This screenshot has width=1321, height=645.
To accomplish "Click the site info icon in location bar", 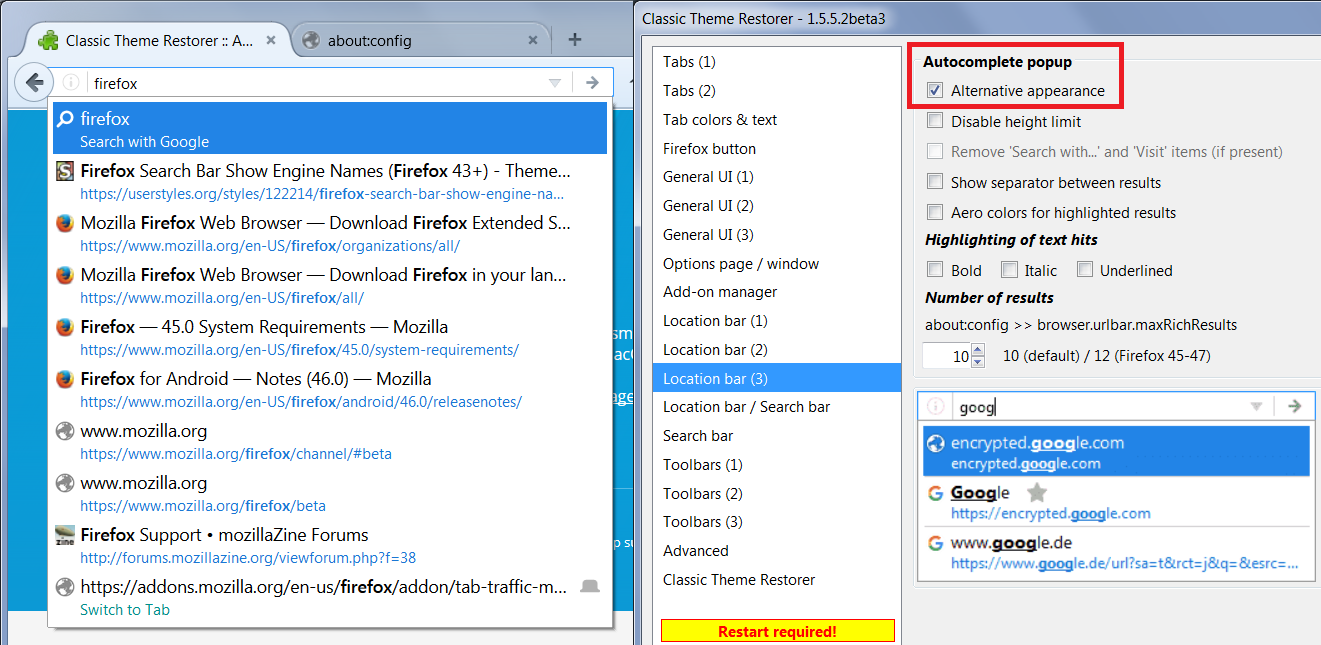I will coord(70,83).
